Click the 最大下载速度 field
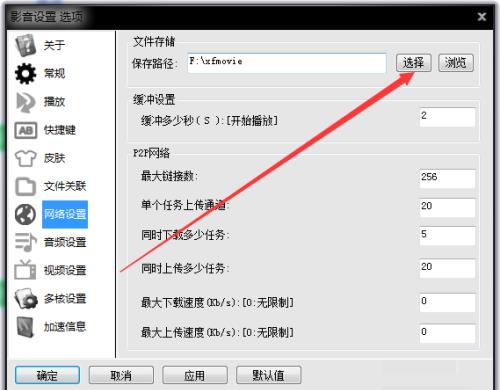Image resolution: width=500 pixels, height=390 pixels. click(x=448, y=303)
